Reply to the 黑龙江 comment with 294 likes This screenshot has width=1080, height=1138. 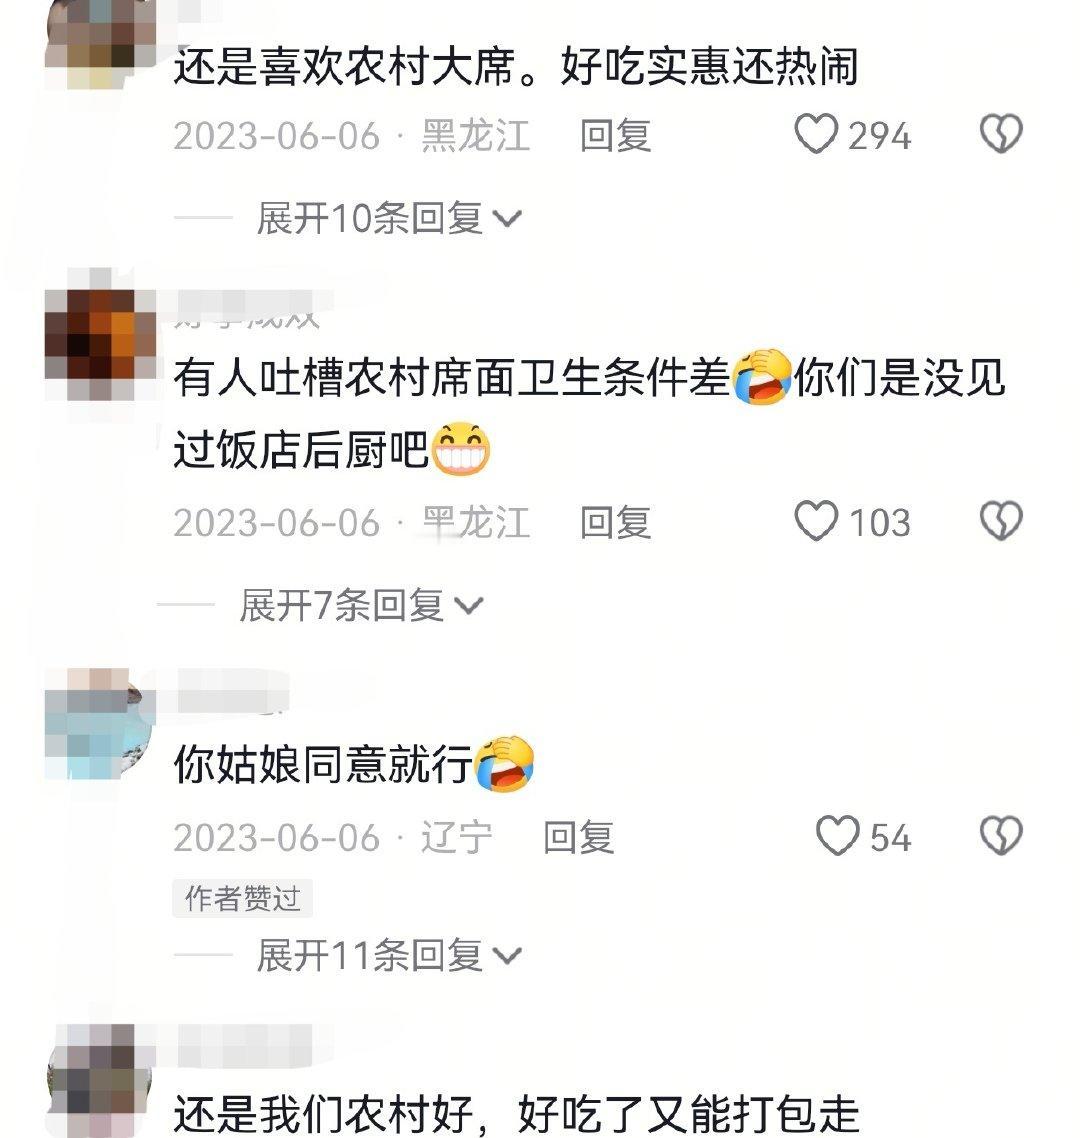615,136
